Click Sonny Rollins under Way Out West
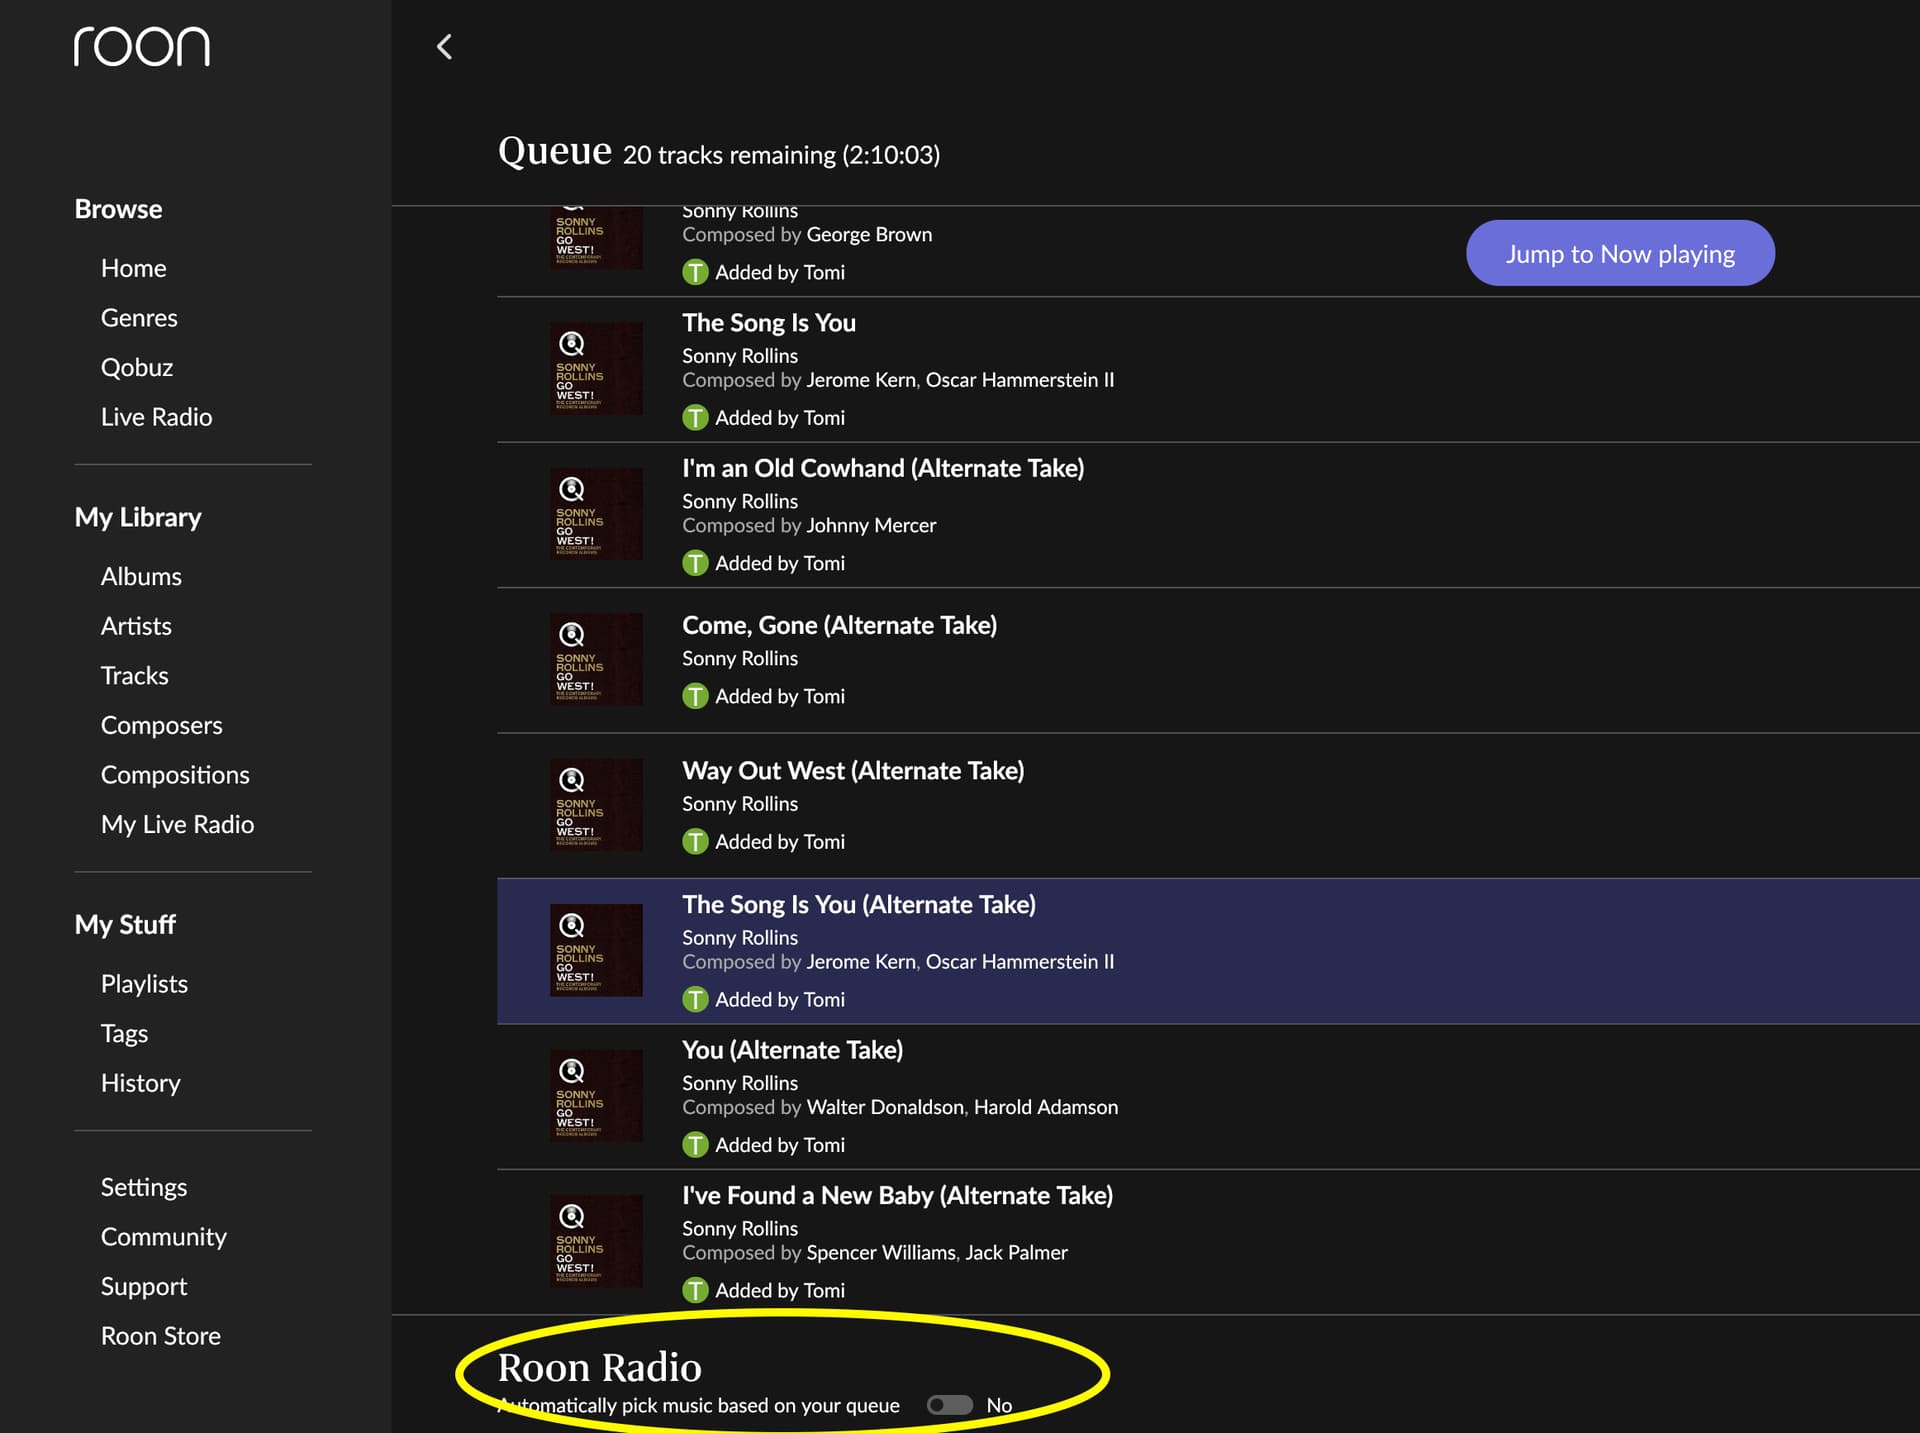 click(x=740, y=803)
